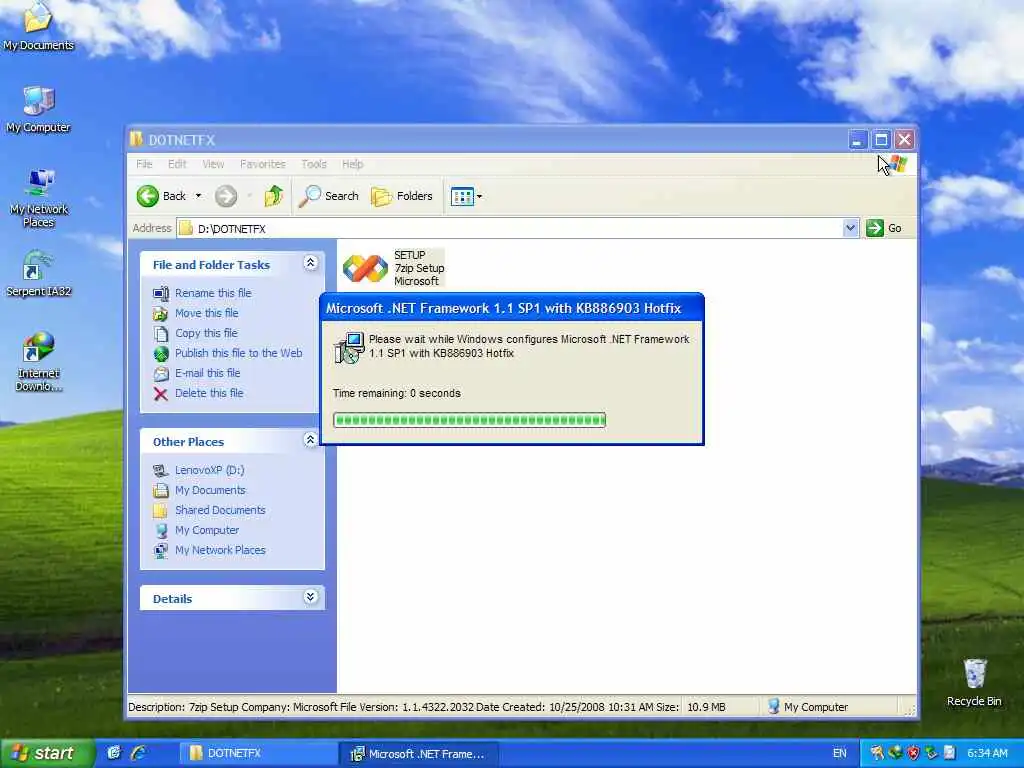Switch to DOTNETFX taskbar button

[x=257, y=754]
